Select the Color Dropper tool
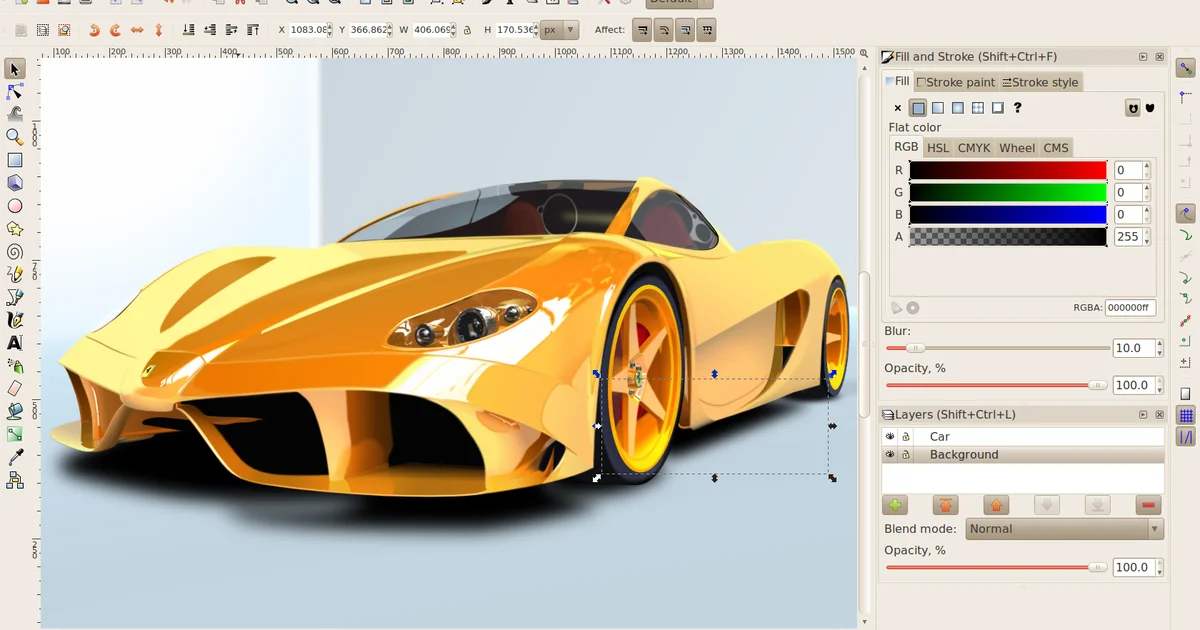This screenshot has height=630, width=1200. (x=14, y=457)
